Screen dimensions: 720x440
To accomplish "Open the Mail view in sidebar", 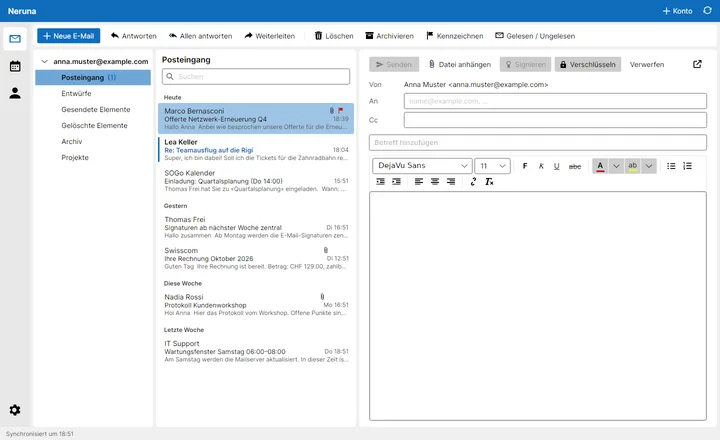I will tap(15, 39).
